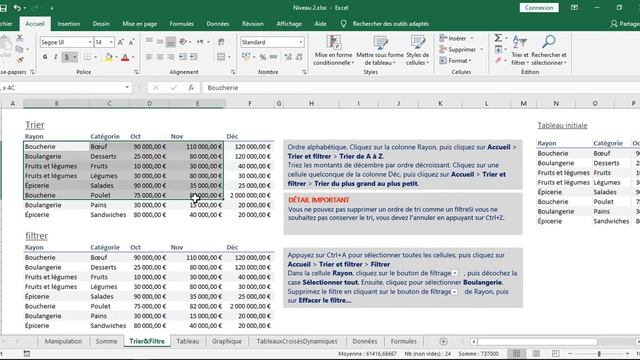Image resolution: width=640 pixels, height=360 pixels.
Task: Open the Formules ribbon tab
Action: 182,24
